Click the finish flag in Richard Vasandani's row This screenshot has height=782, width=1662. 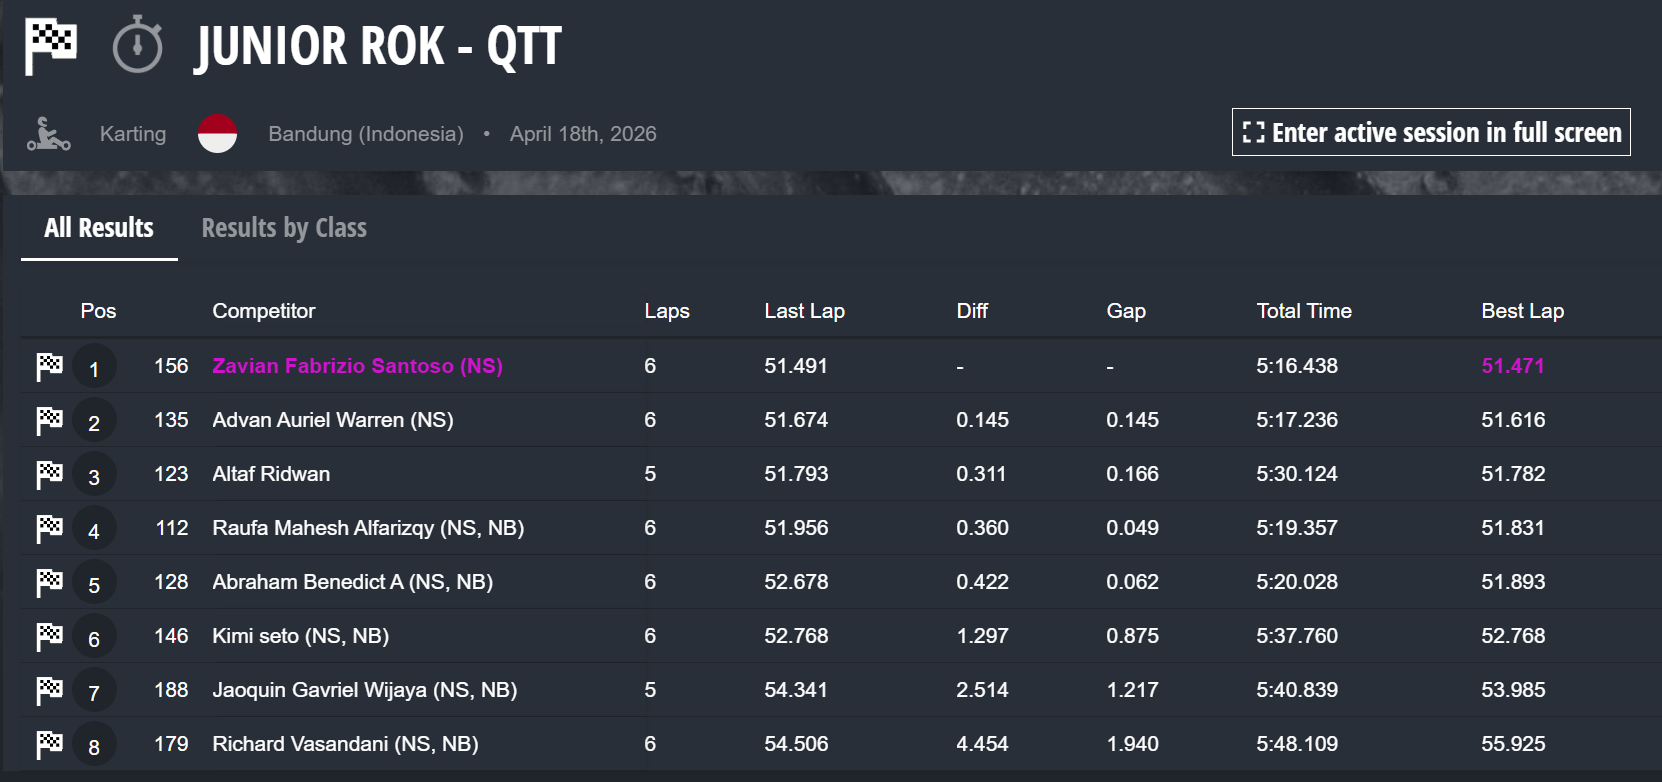[x=49, y=745]
